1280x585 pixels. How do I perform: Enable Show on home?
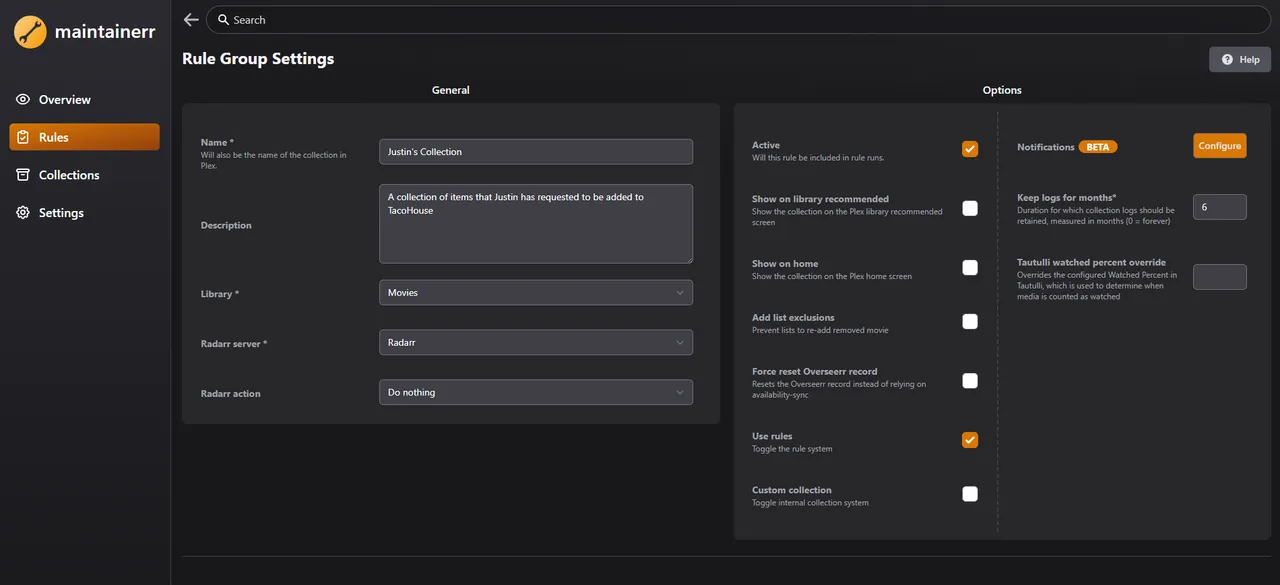coord(969,267)
